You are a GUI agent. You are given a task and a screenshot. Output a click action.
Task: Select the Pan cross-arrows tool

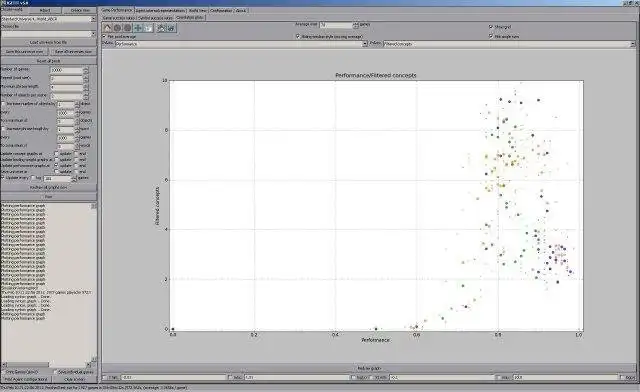[138, 28]
